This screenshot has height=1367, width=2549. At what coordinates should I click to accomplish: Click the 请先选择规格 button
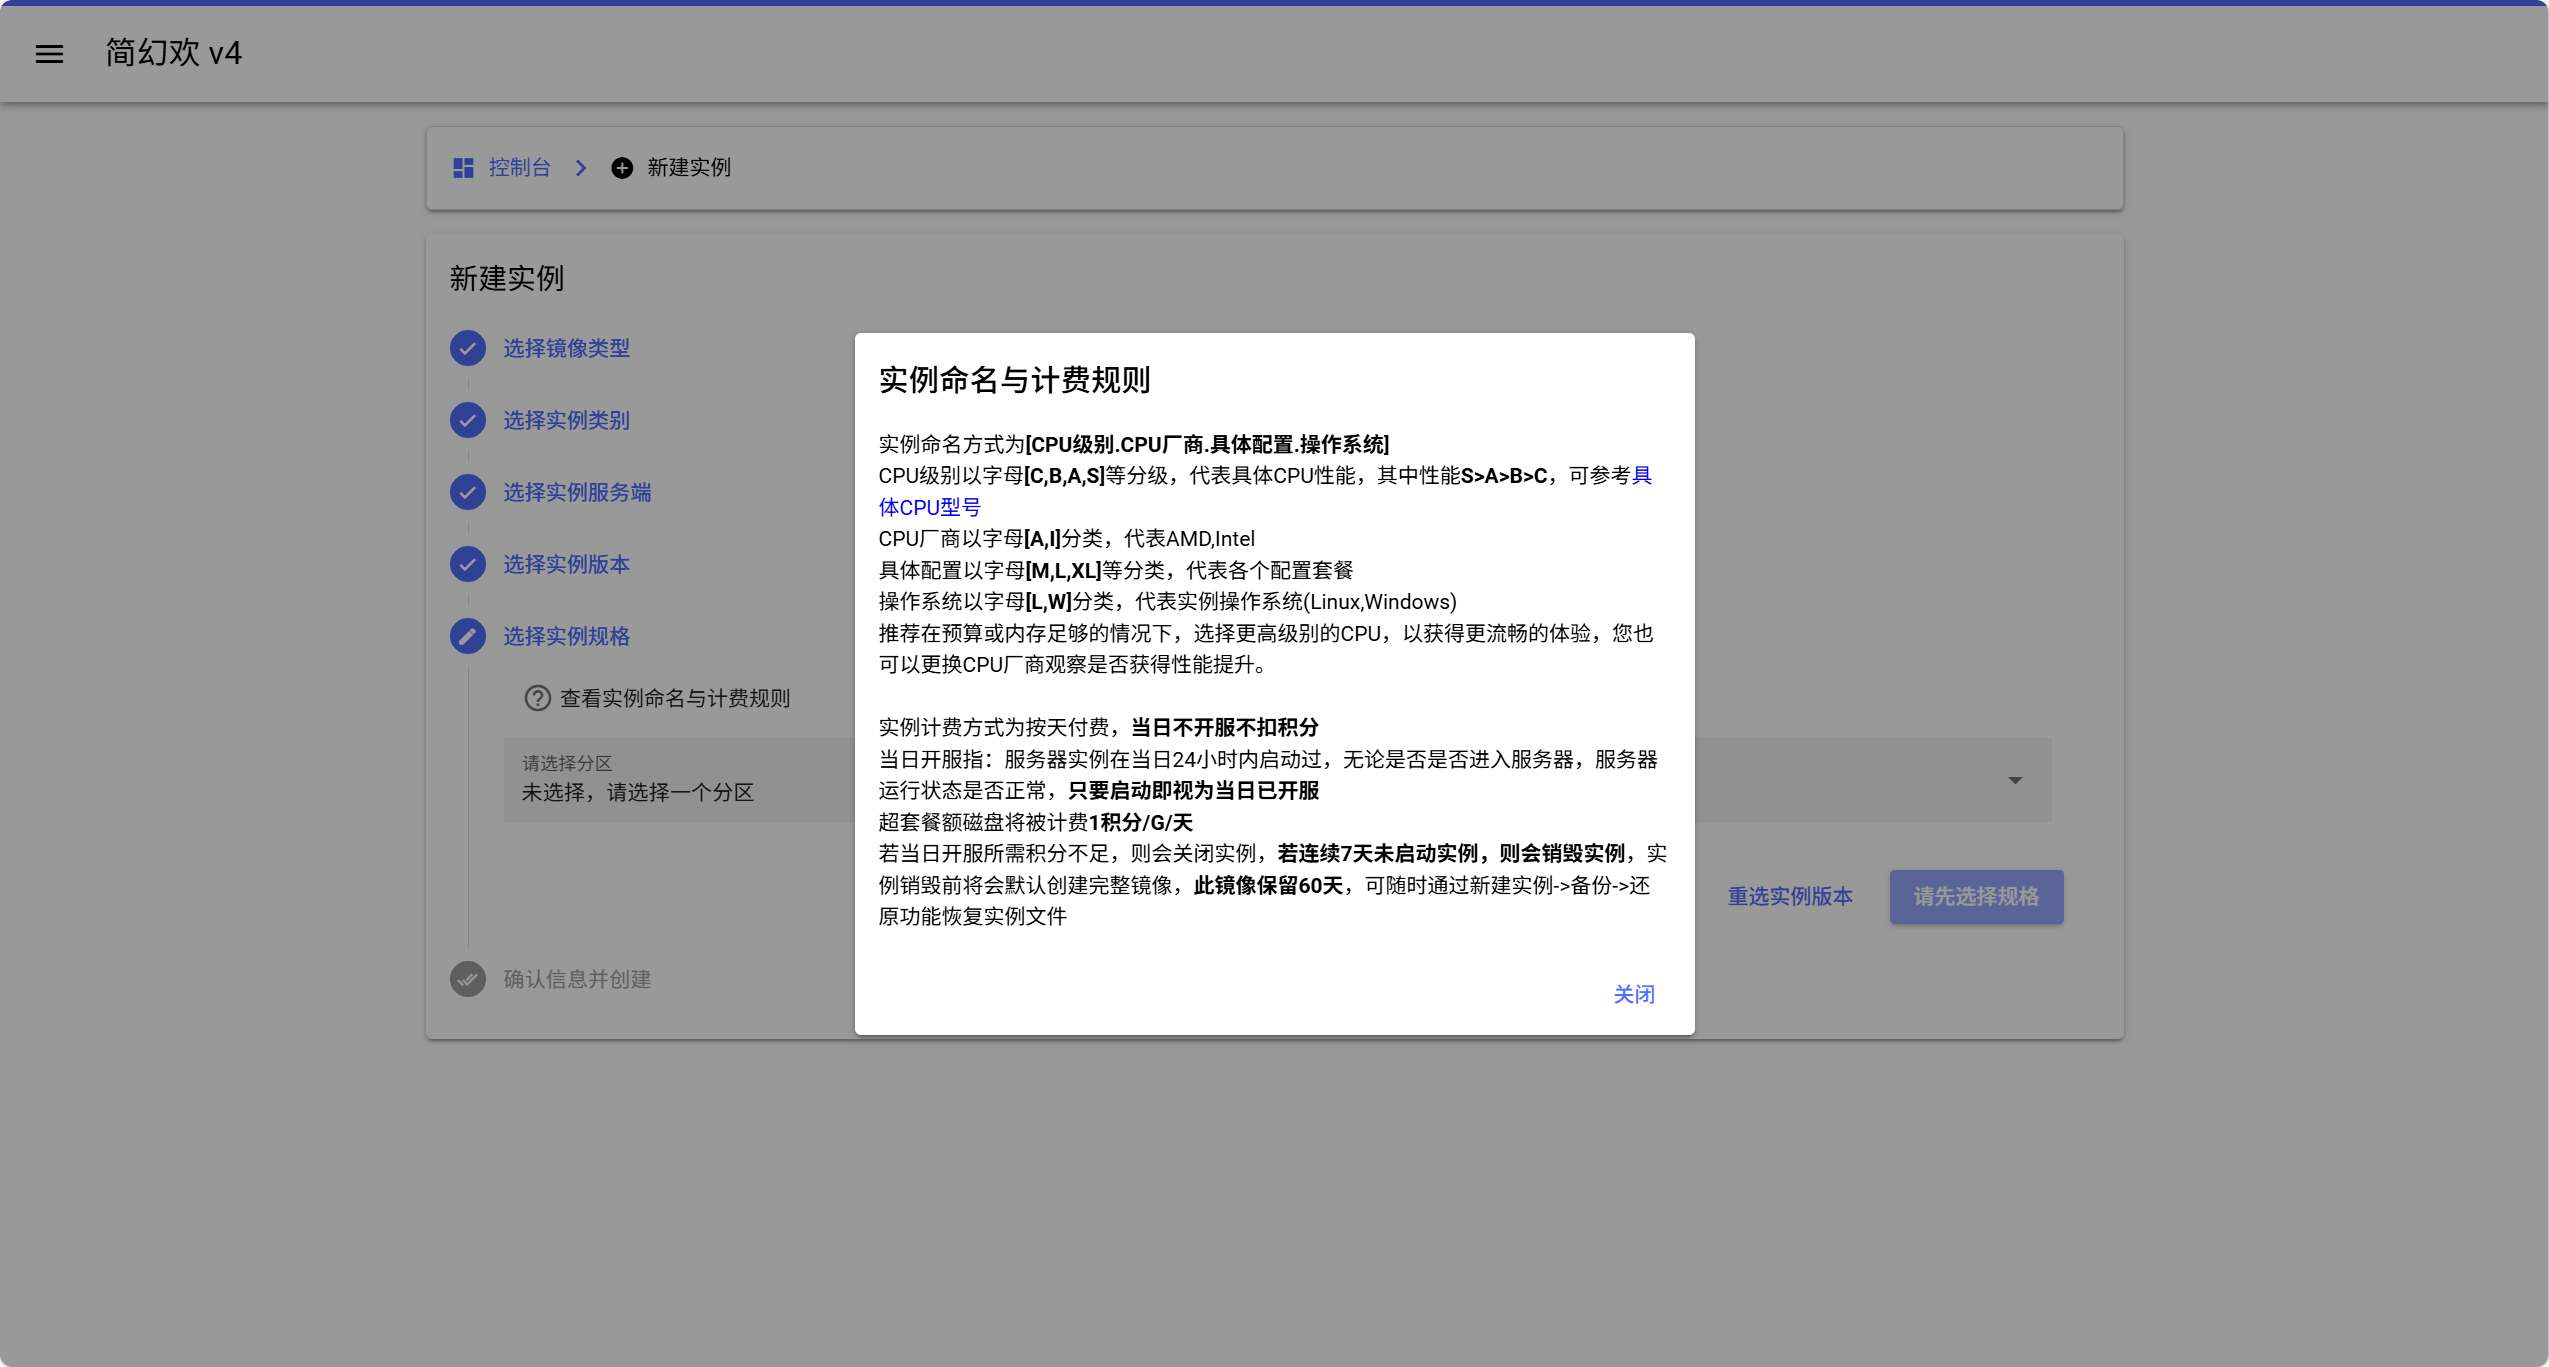(x=1976, y=897)
